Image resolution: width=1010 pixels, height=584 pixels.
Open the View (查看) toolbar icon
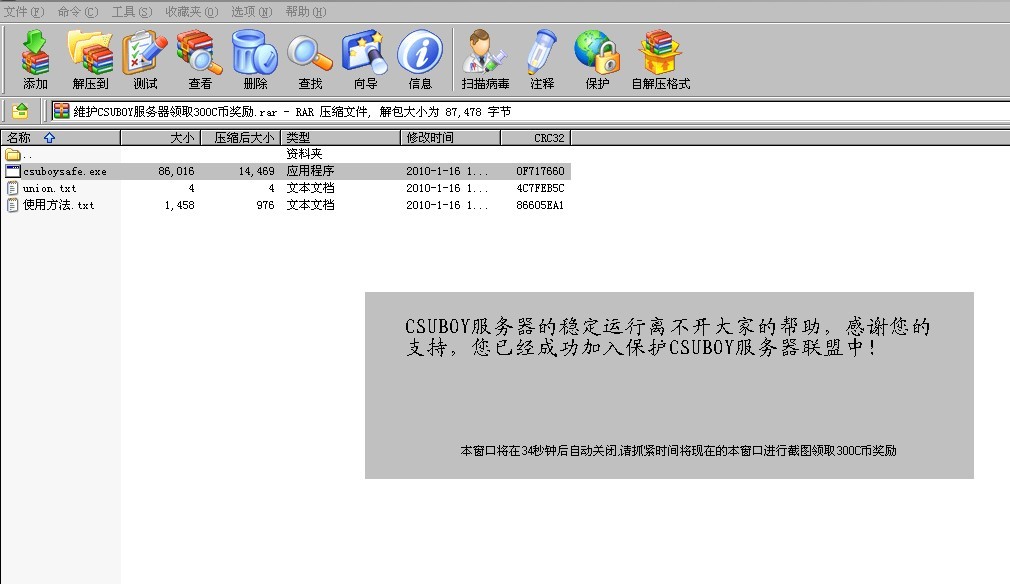[200, 53]
